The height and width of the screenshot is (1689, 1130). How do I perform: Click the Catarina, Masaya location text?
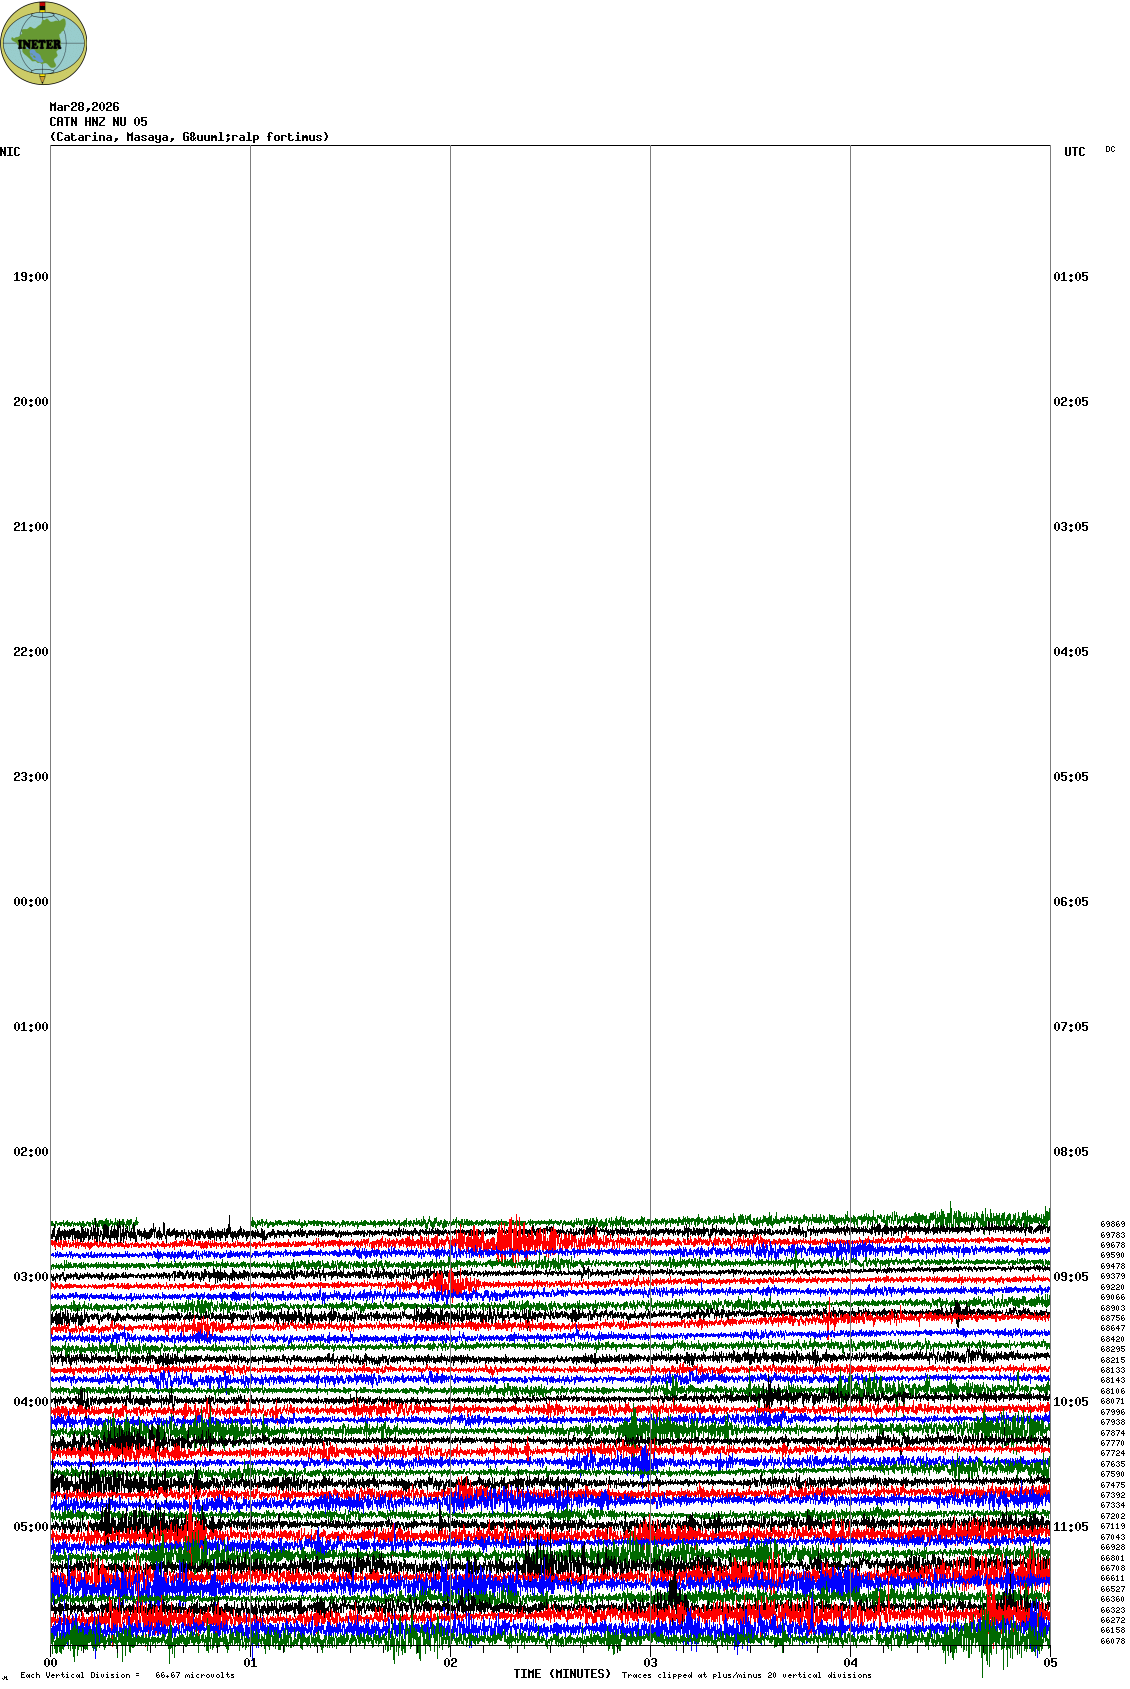tap(188, 137)
